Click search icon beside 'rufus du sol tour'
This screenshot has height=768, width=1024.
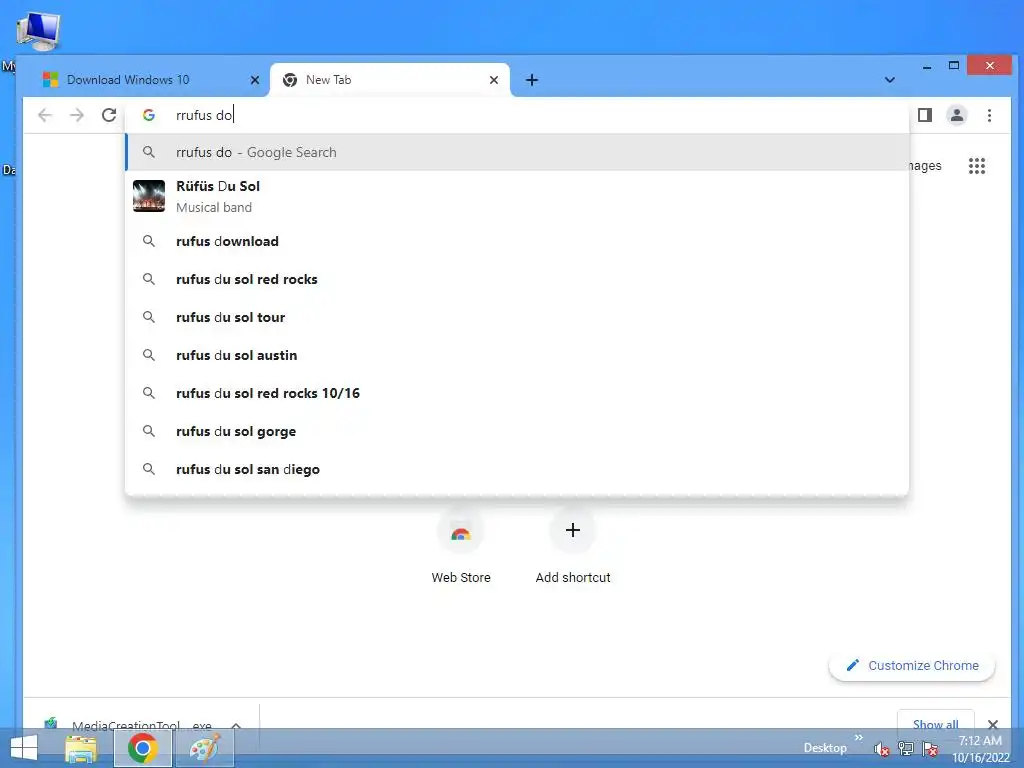click(149, 317)
